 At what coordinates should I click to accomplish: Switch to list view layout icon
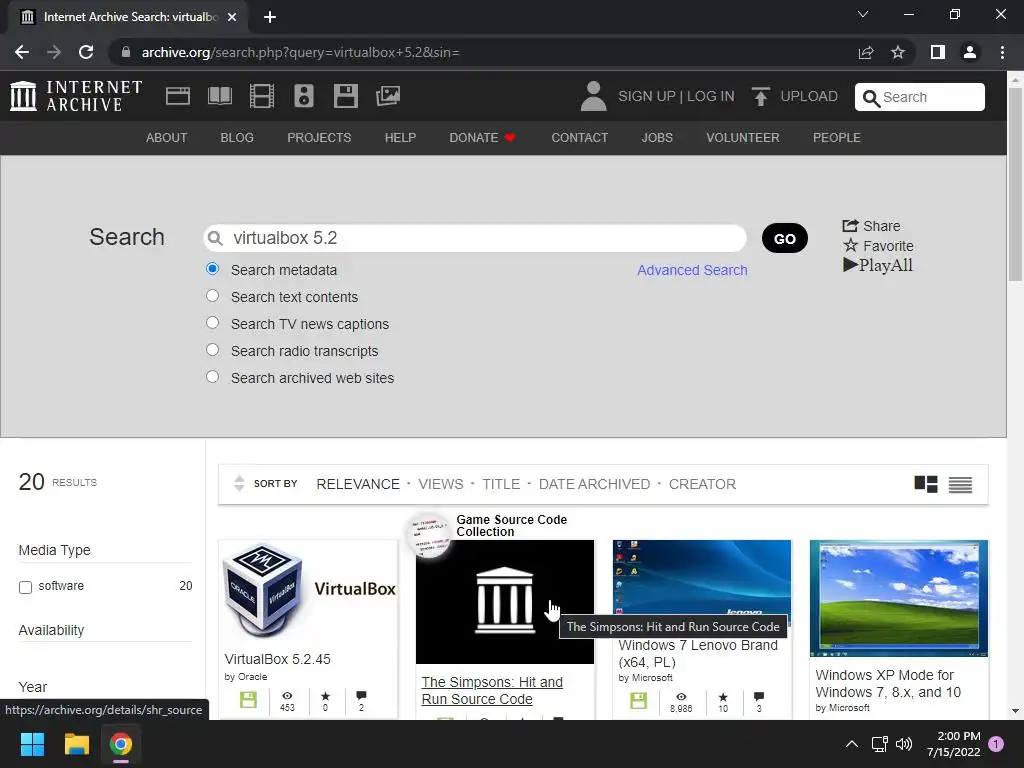[960, 485]
